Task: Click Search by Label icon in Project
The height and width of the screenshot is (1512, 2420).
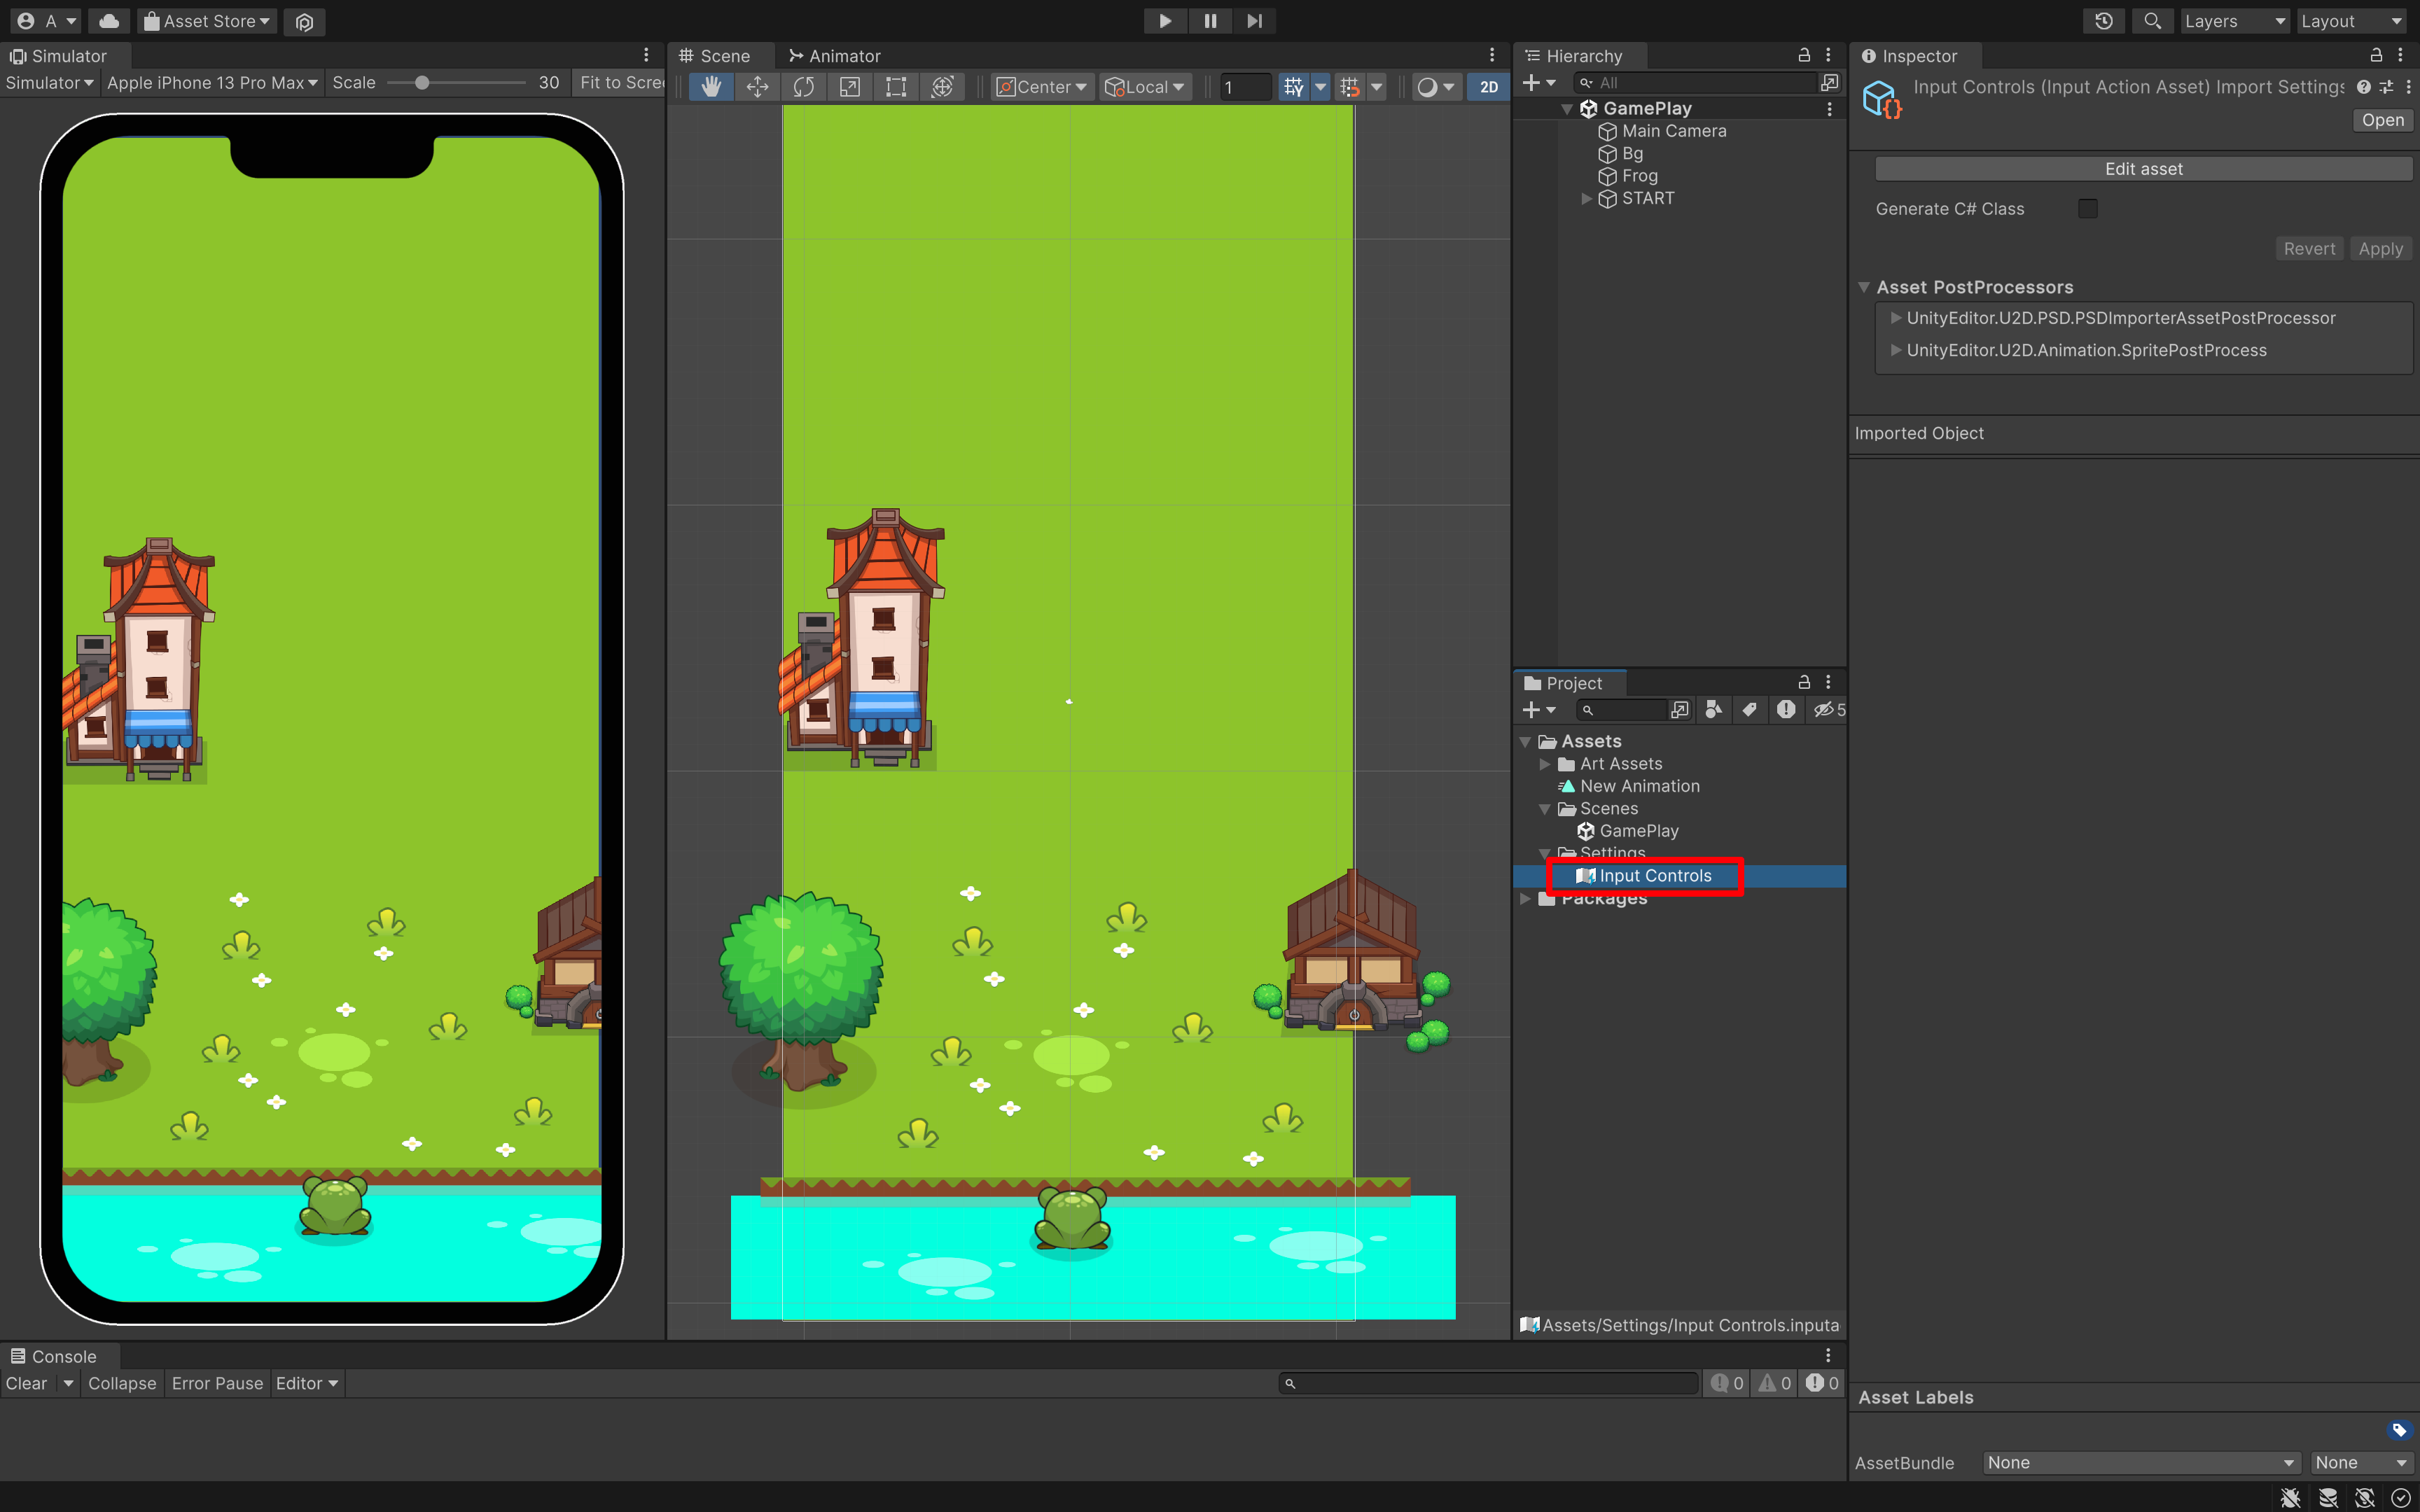Action: pyautogui.click(x=1749, y=710)
